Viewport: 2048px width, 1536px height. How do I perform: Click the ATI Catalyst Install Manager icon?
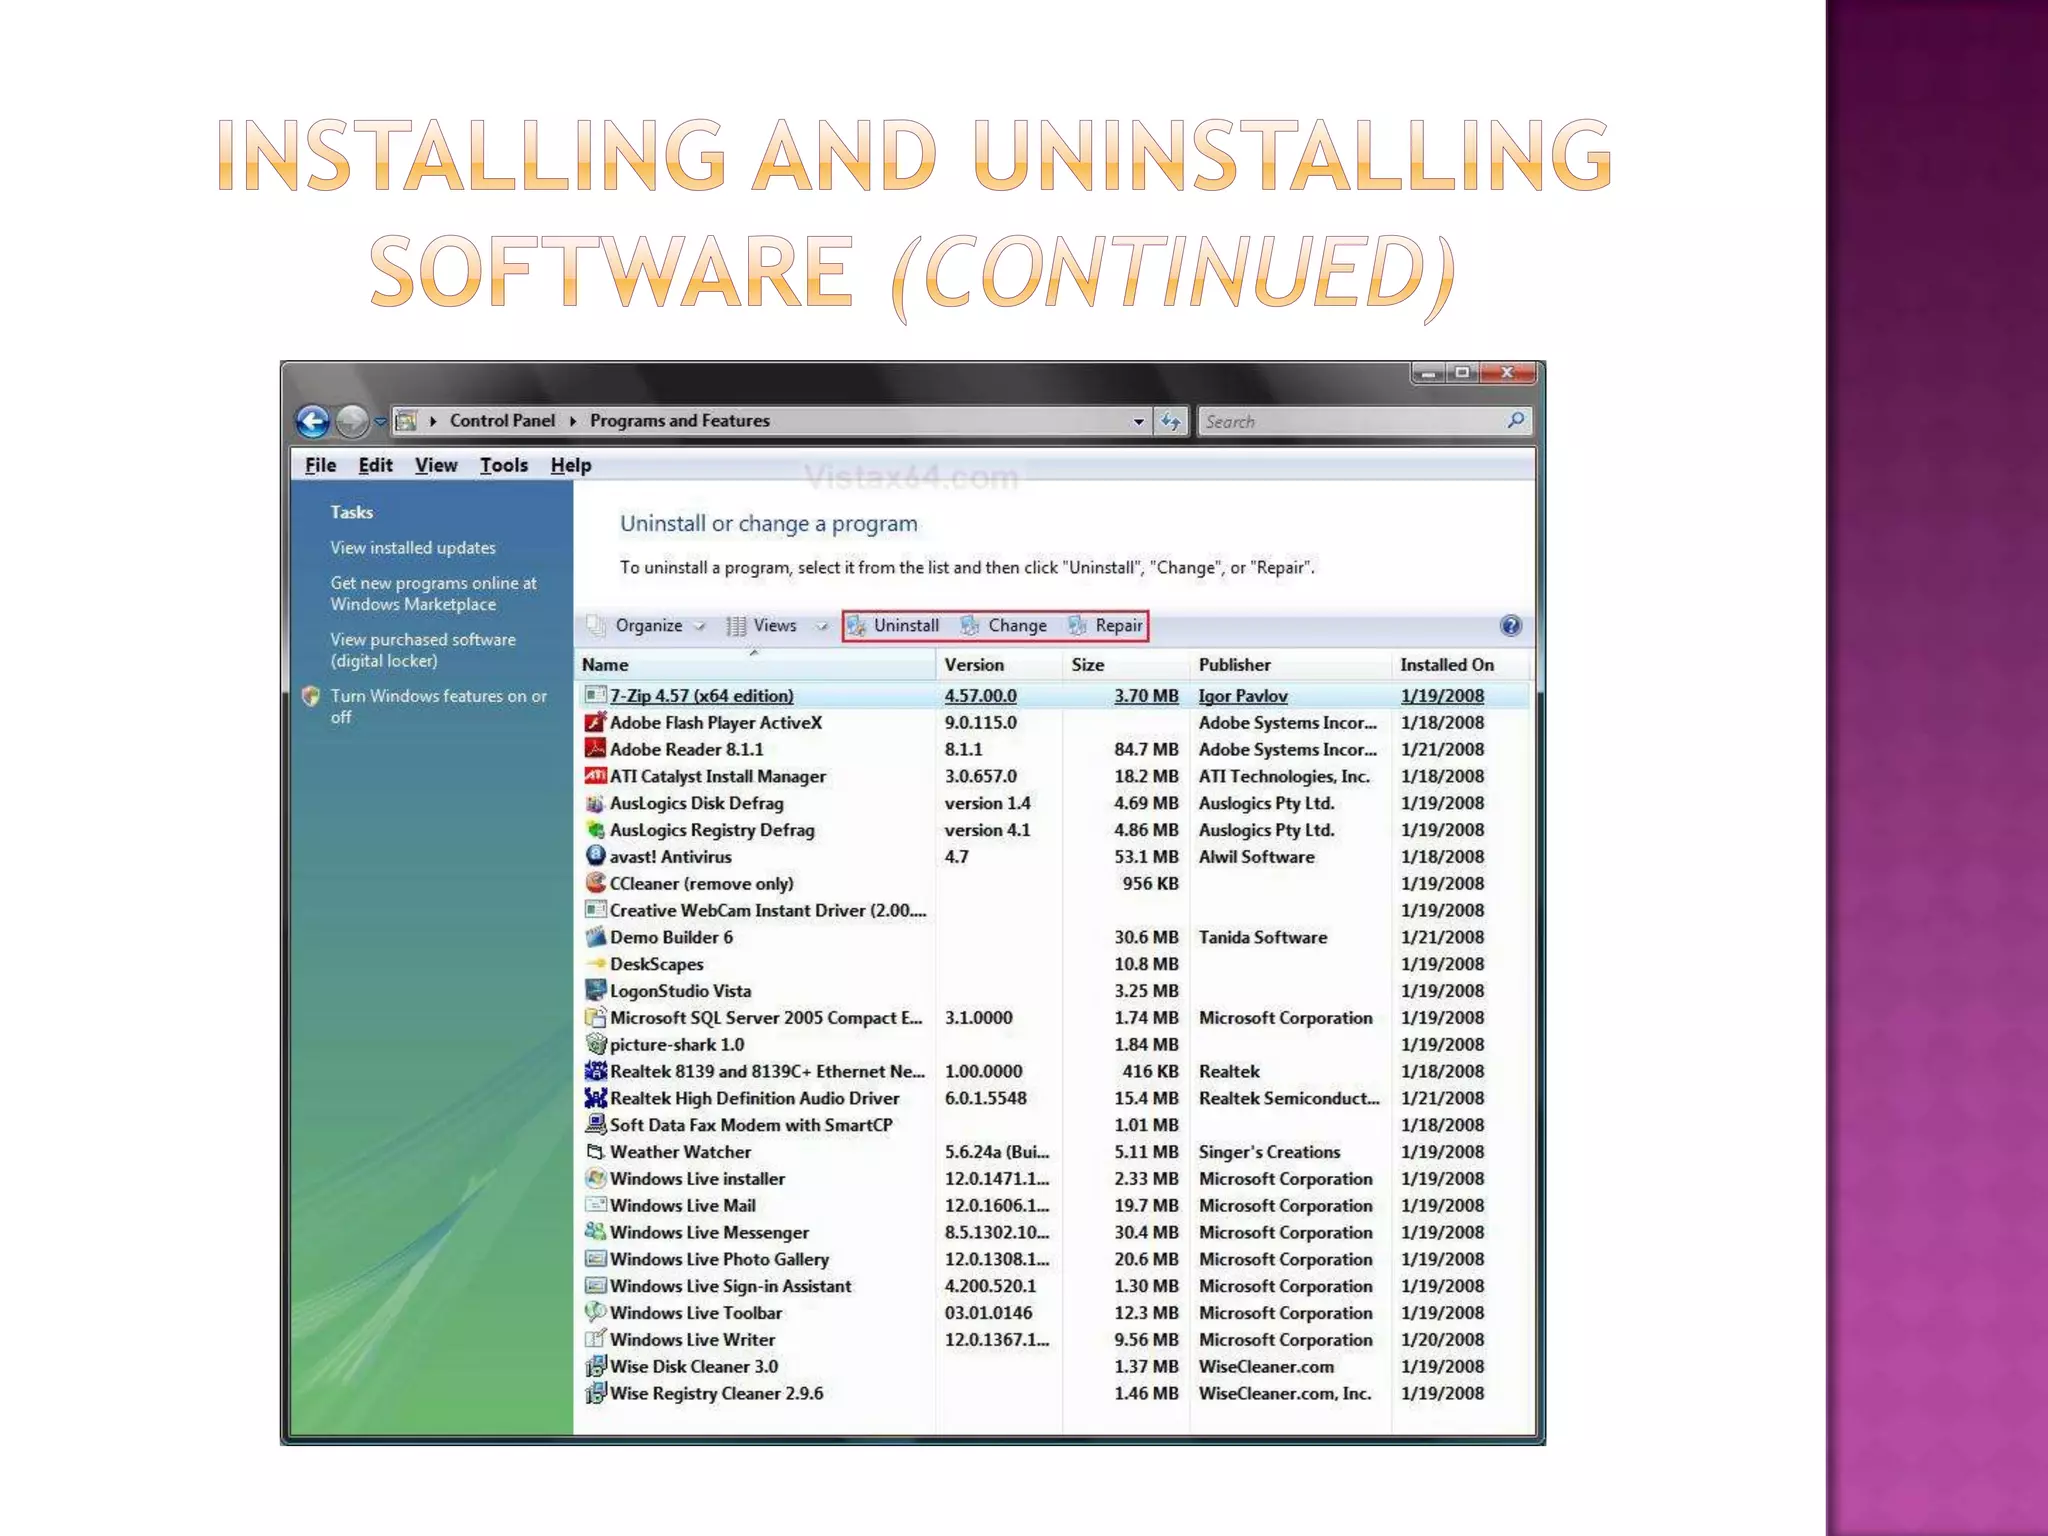pos(595,776)
